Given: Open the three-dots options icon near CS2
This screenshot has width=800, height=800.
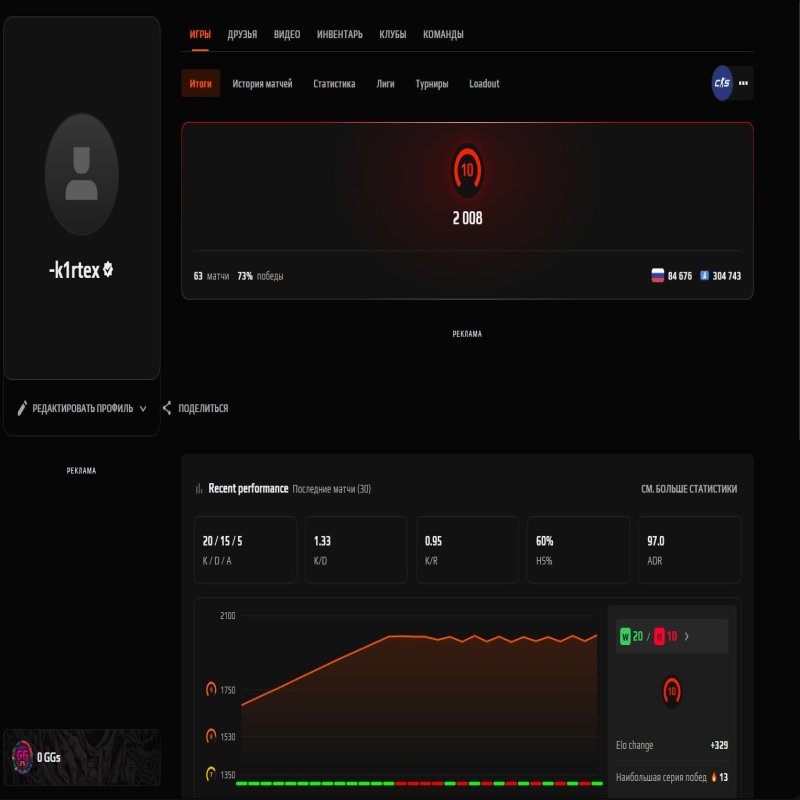Looking at the screenshot, I should click(742, 84).
